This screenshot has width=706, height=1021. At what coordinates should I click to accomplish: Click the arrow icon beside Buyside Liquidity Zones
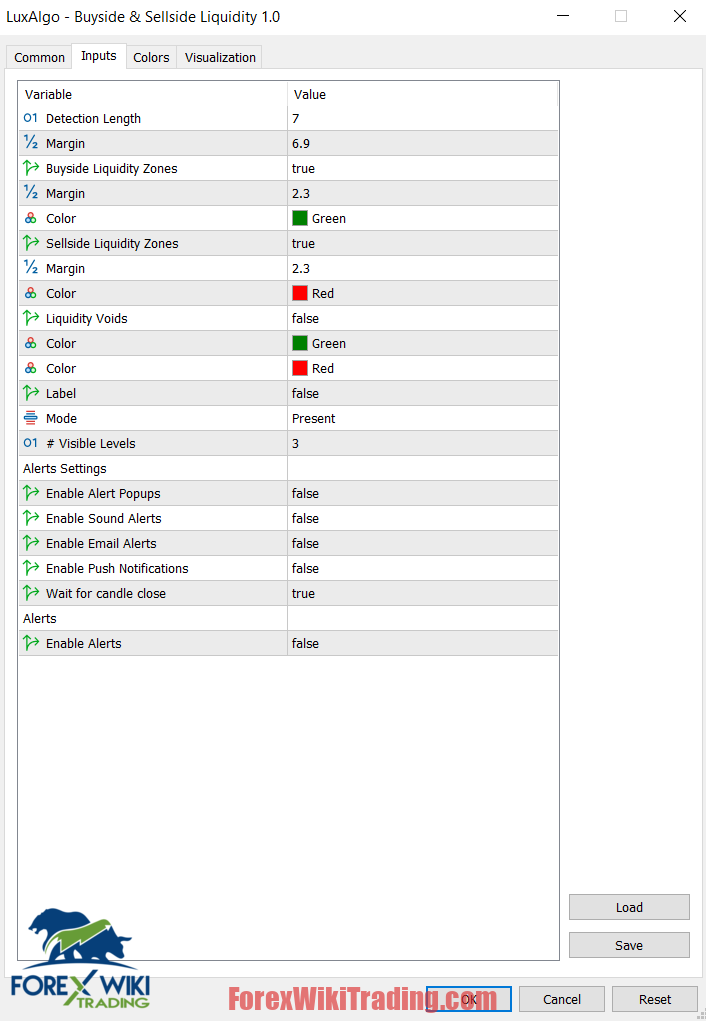(31, 168)
